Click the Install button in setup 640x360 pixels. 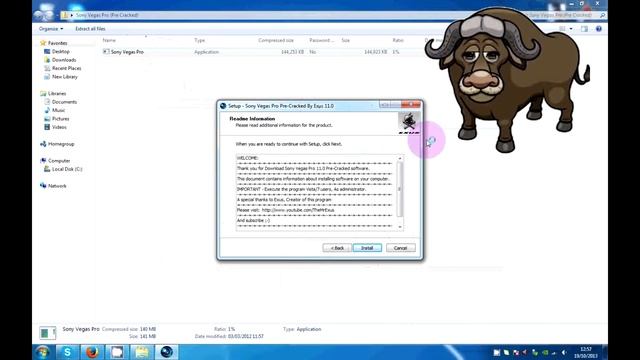[x=367, y=248]
